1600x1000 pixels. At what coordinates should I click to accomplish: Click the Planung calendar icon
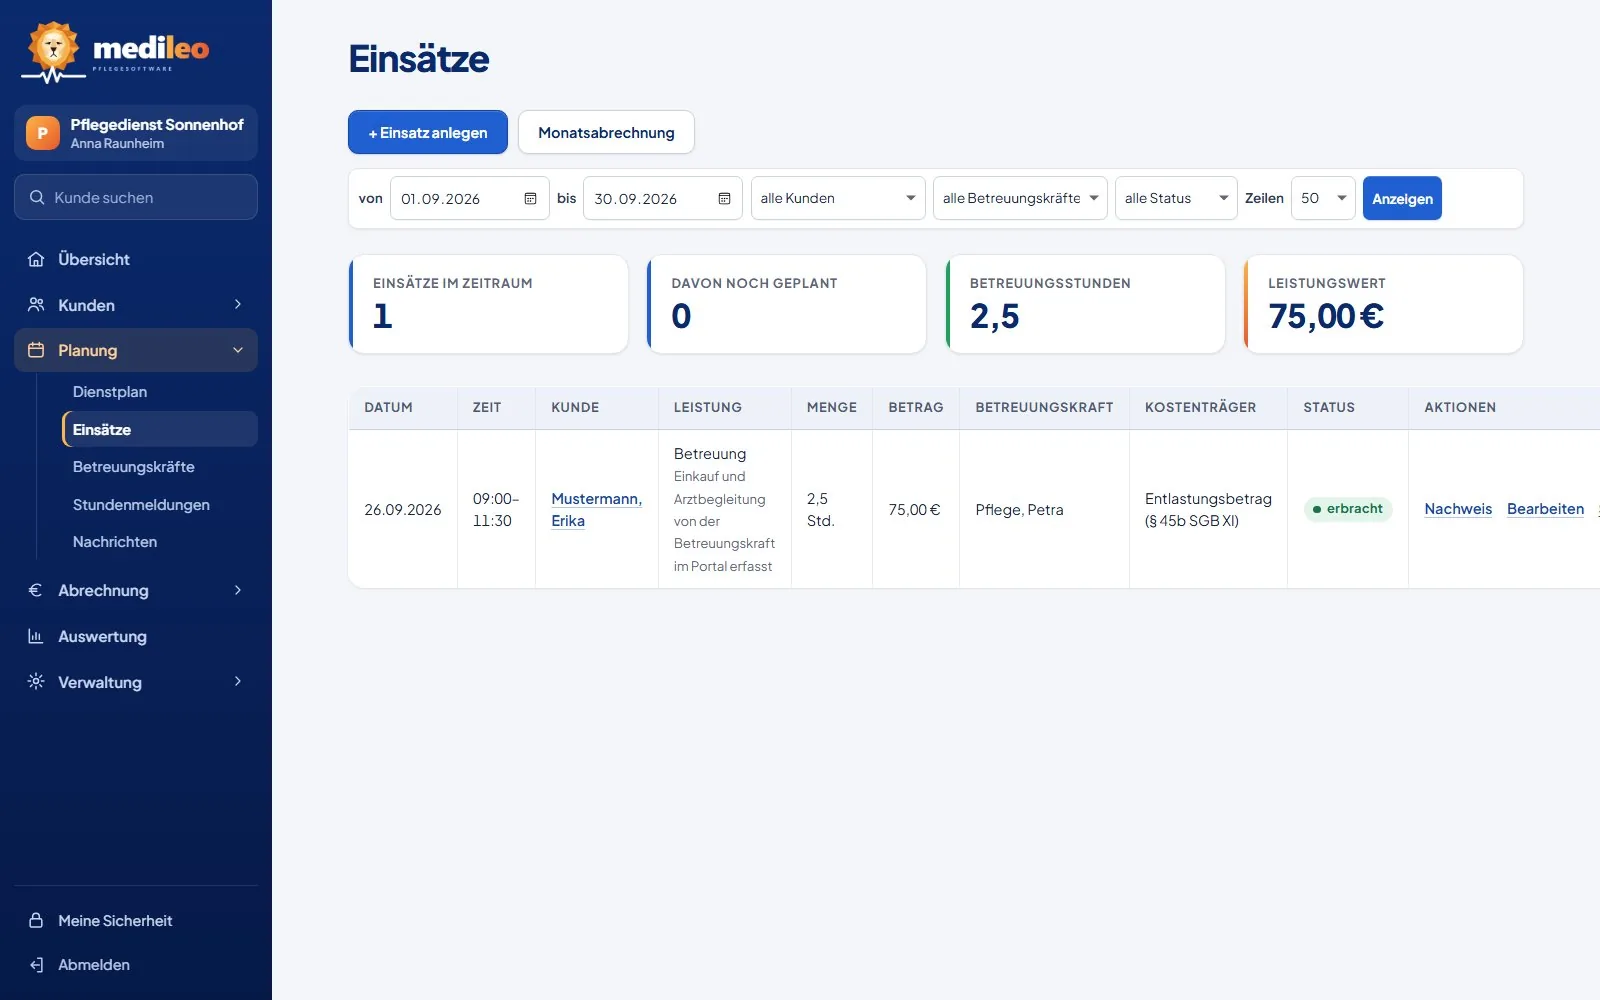coord(36,350)
